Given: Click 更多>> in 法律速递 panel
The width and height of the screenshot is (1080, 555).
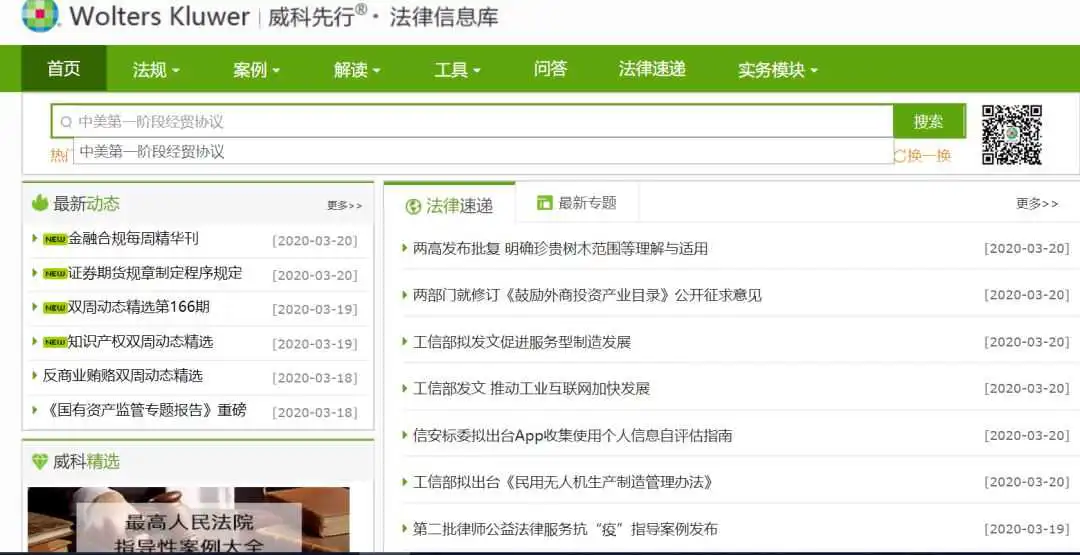Looking at the screenshot, I should click(x=1037, y=203).
